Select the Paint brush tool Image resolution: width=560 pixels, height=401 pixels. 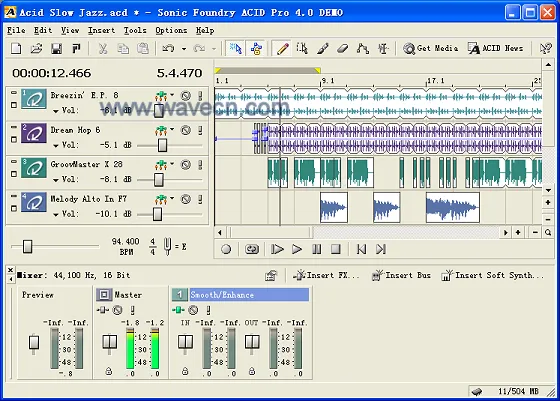pos(322,48)
